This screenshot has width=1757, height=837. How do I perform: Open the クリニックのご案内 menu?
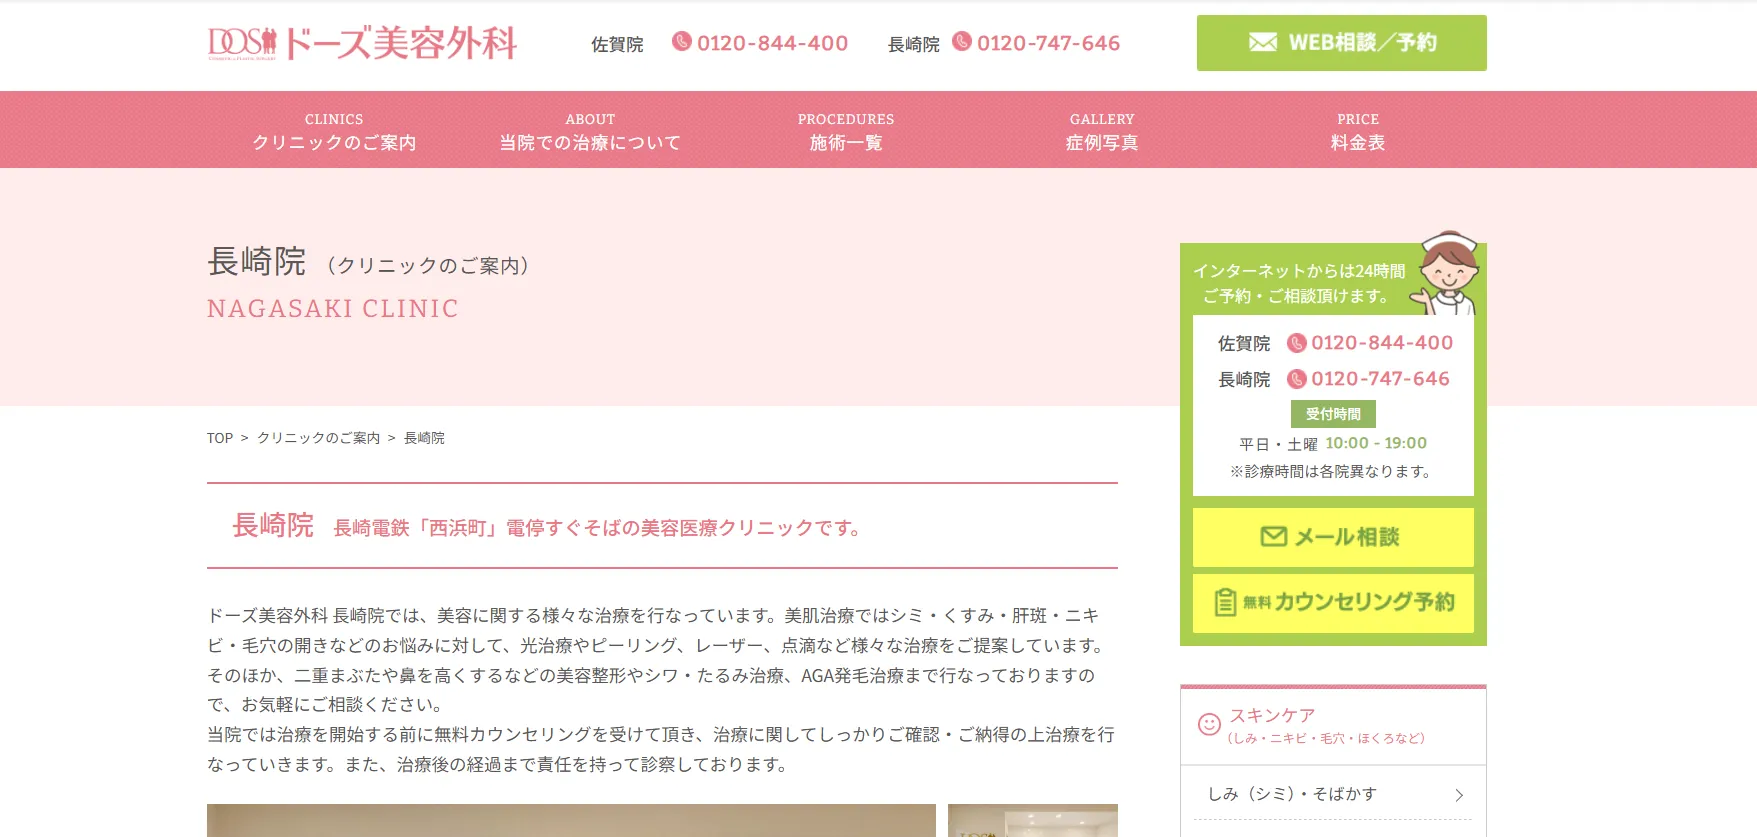click(x=334, y=131)
